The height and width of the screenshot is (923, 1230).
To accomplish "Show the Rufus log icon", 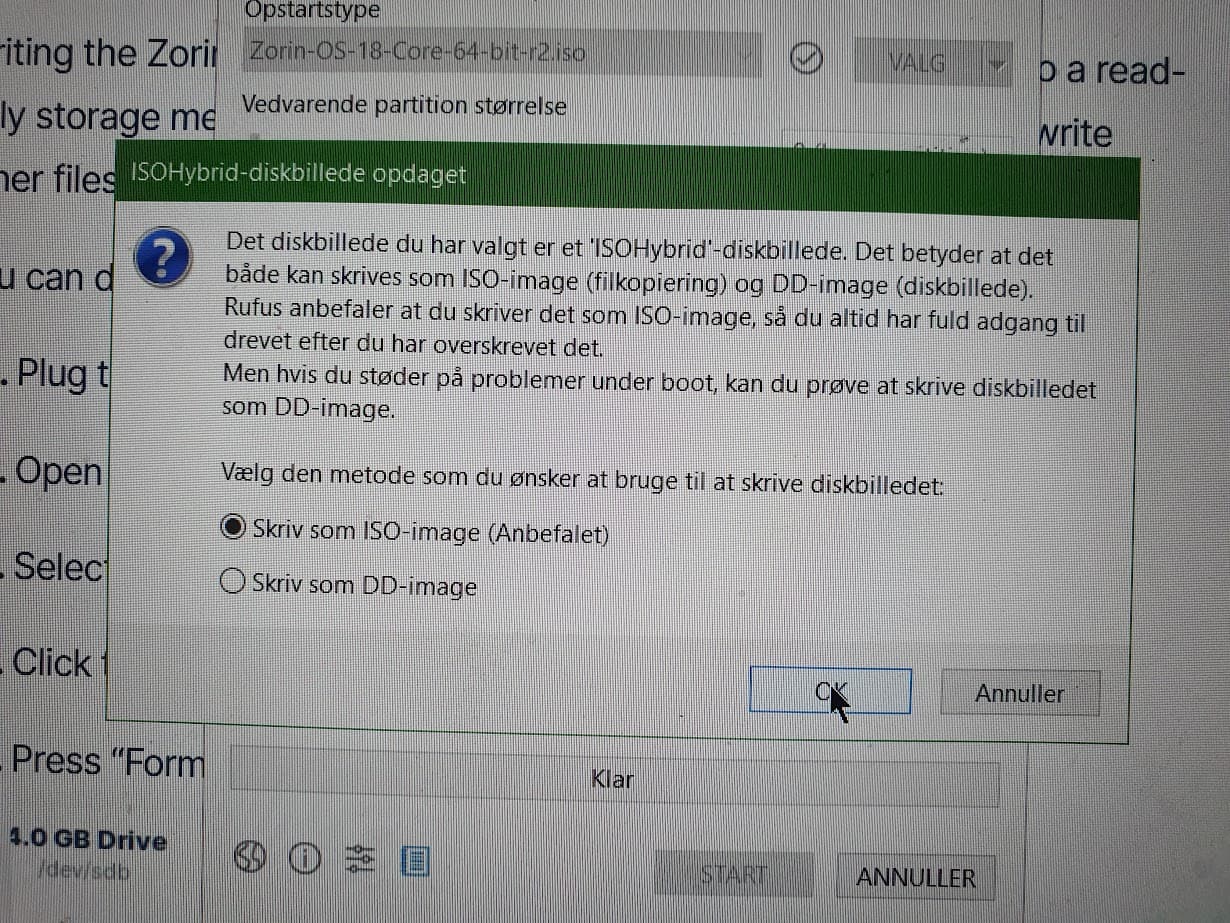I will coord(415,861).
